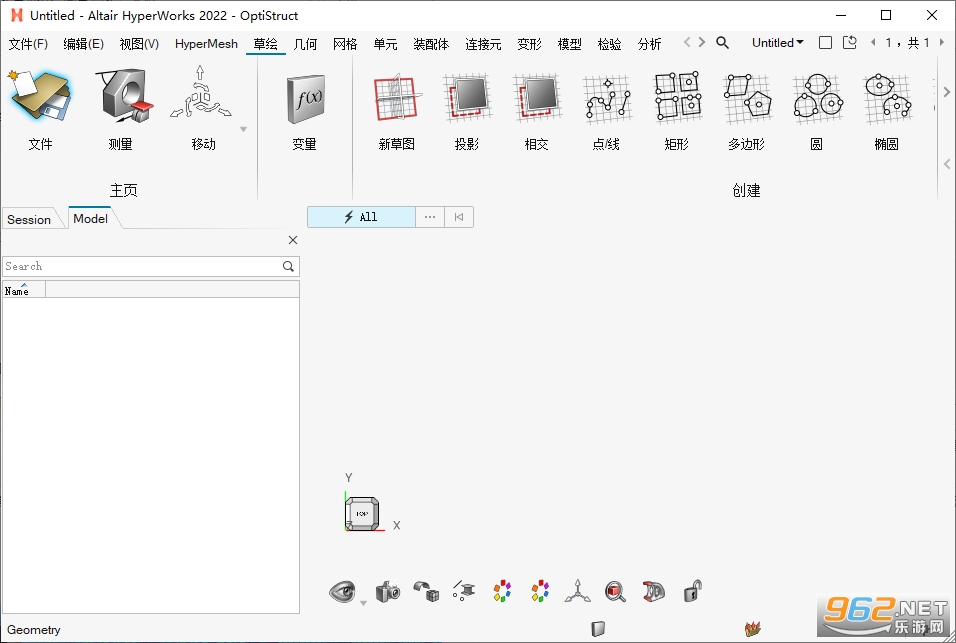956x643 pixels.
Task: Open the 编辑(E) menu
Action: [x=84, y=44]
